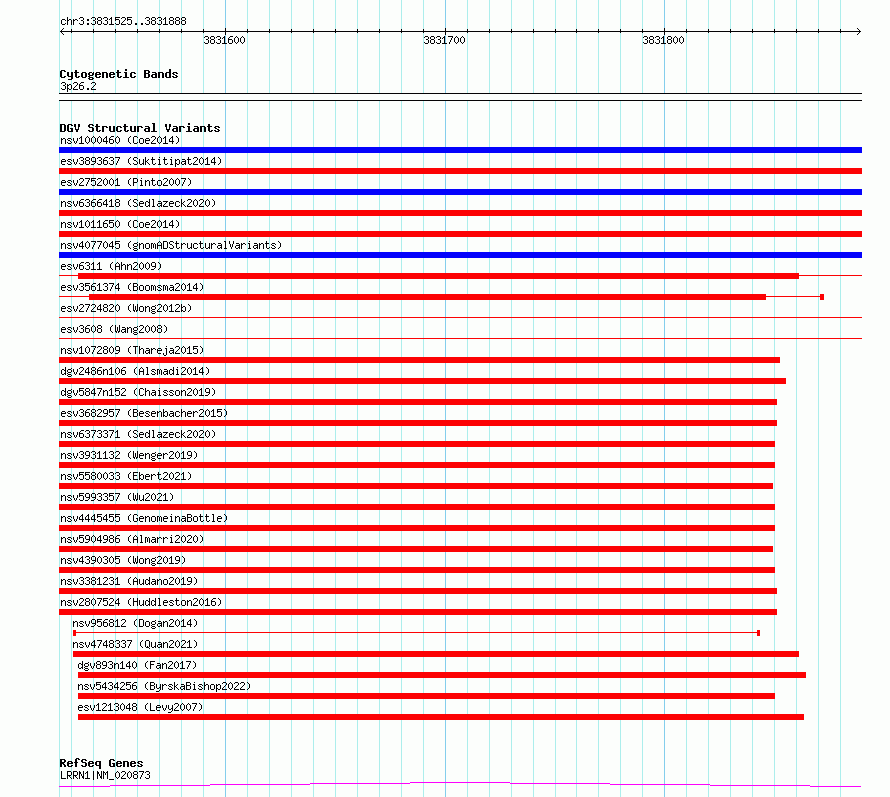Screen dimensions: 890x797
Task: Click the thin line under nsv956812
Action: tap(417, 633)
